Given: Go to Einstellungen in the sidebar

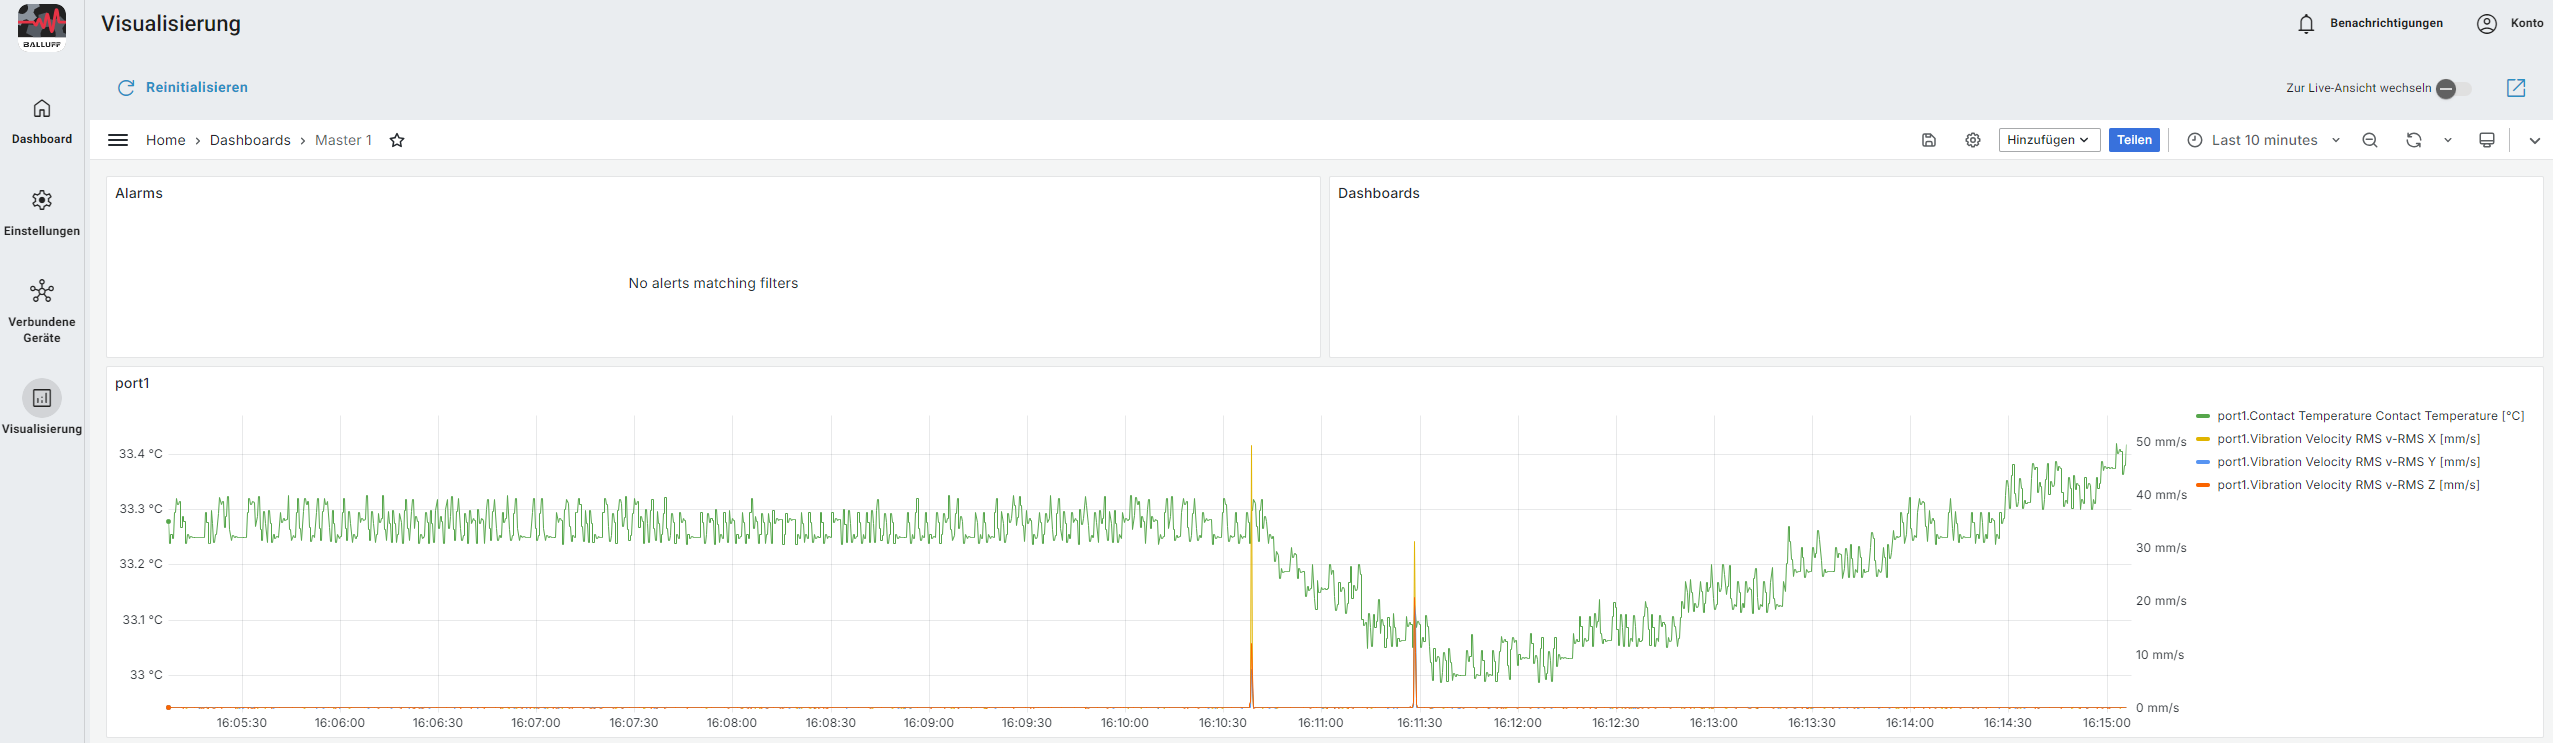Looking at the screenshot, I should 42,212.
